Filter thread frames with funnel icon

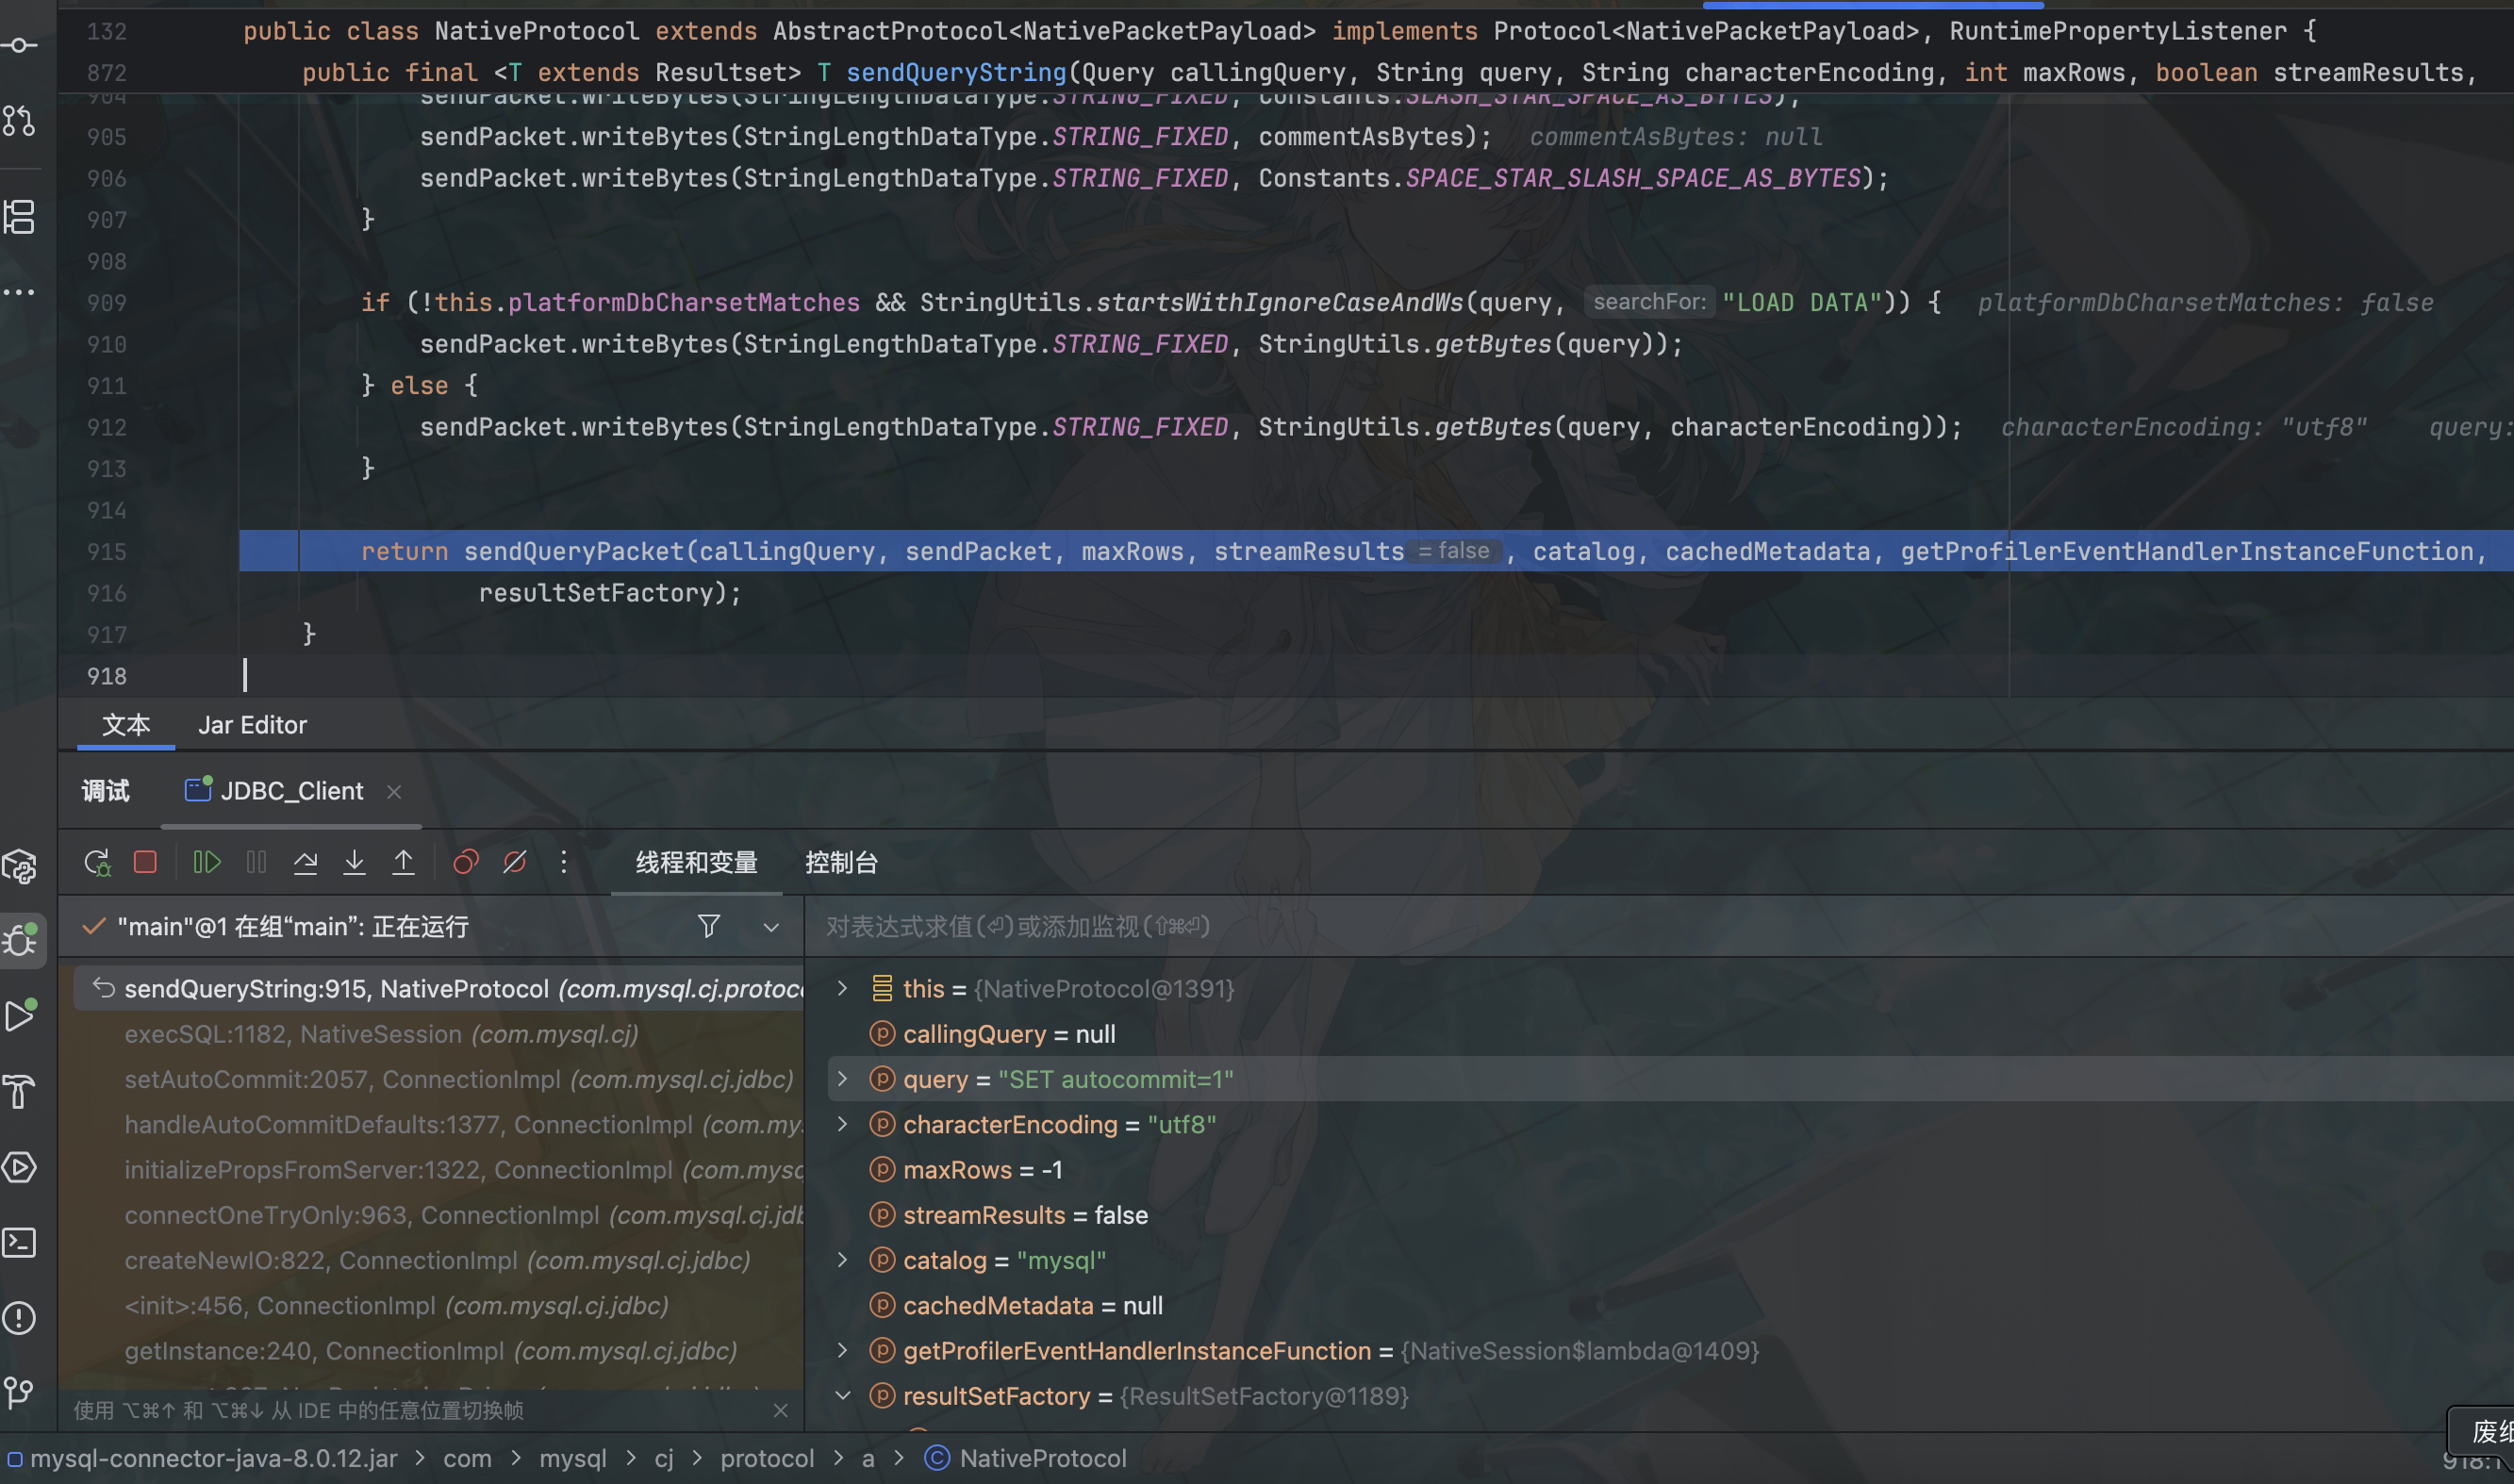pos(708,927)
